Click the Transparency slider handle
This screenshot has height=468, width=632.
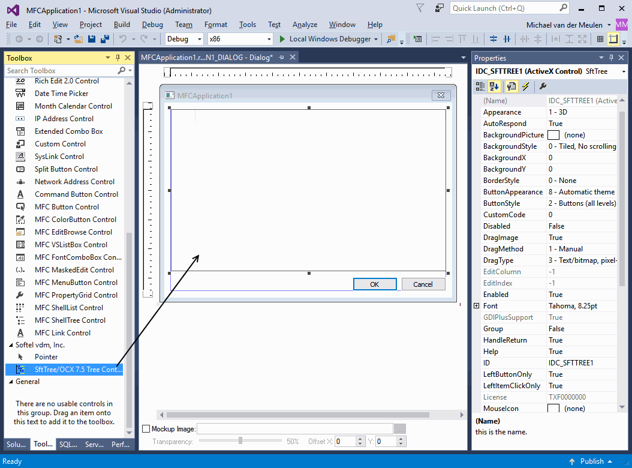[x=240, y=441]
